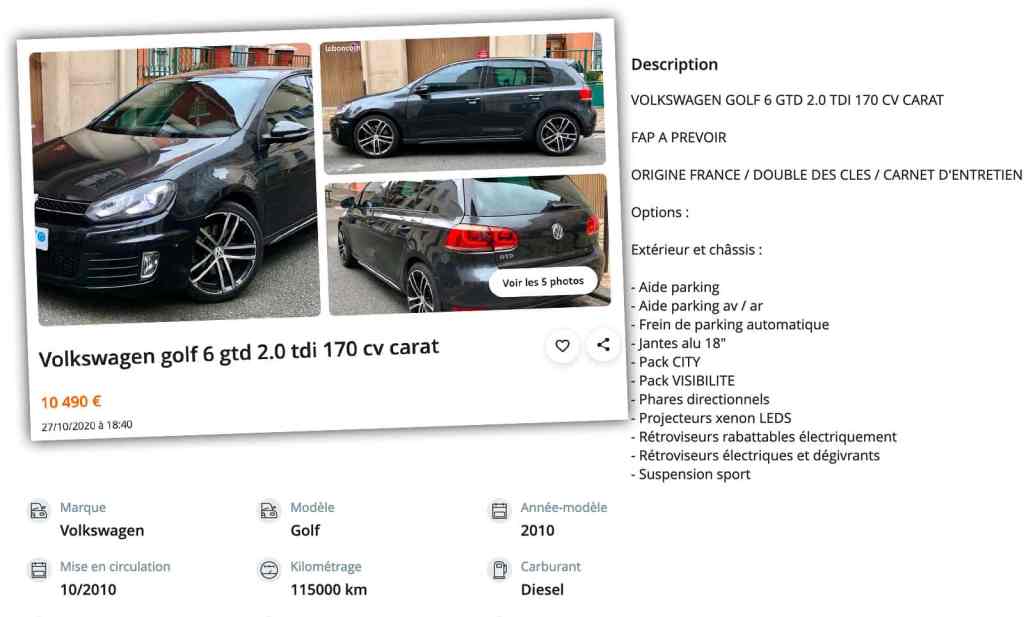Open the 'Voir les 5 photos' button
The image size is (1024, 617).
[x=543, y=282]
